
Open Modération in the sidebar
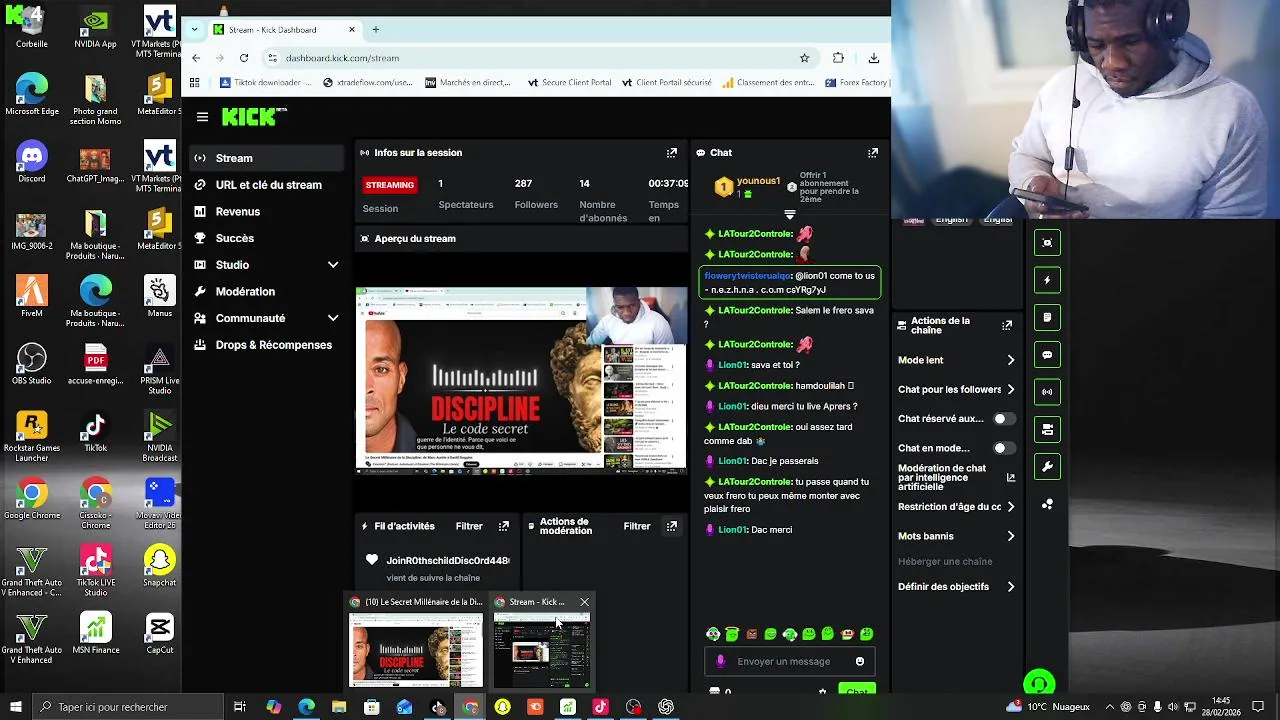point(267,292)
